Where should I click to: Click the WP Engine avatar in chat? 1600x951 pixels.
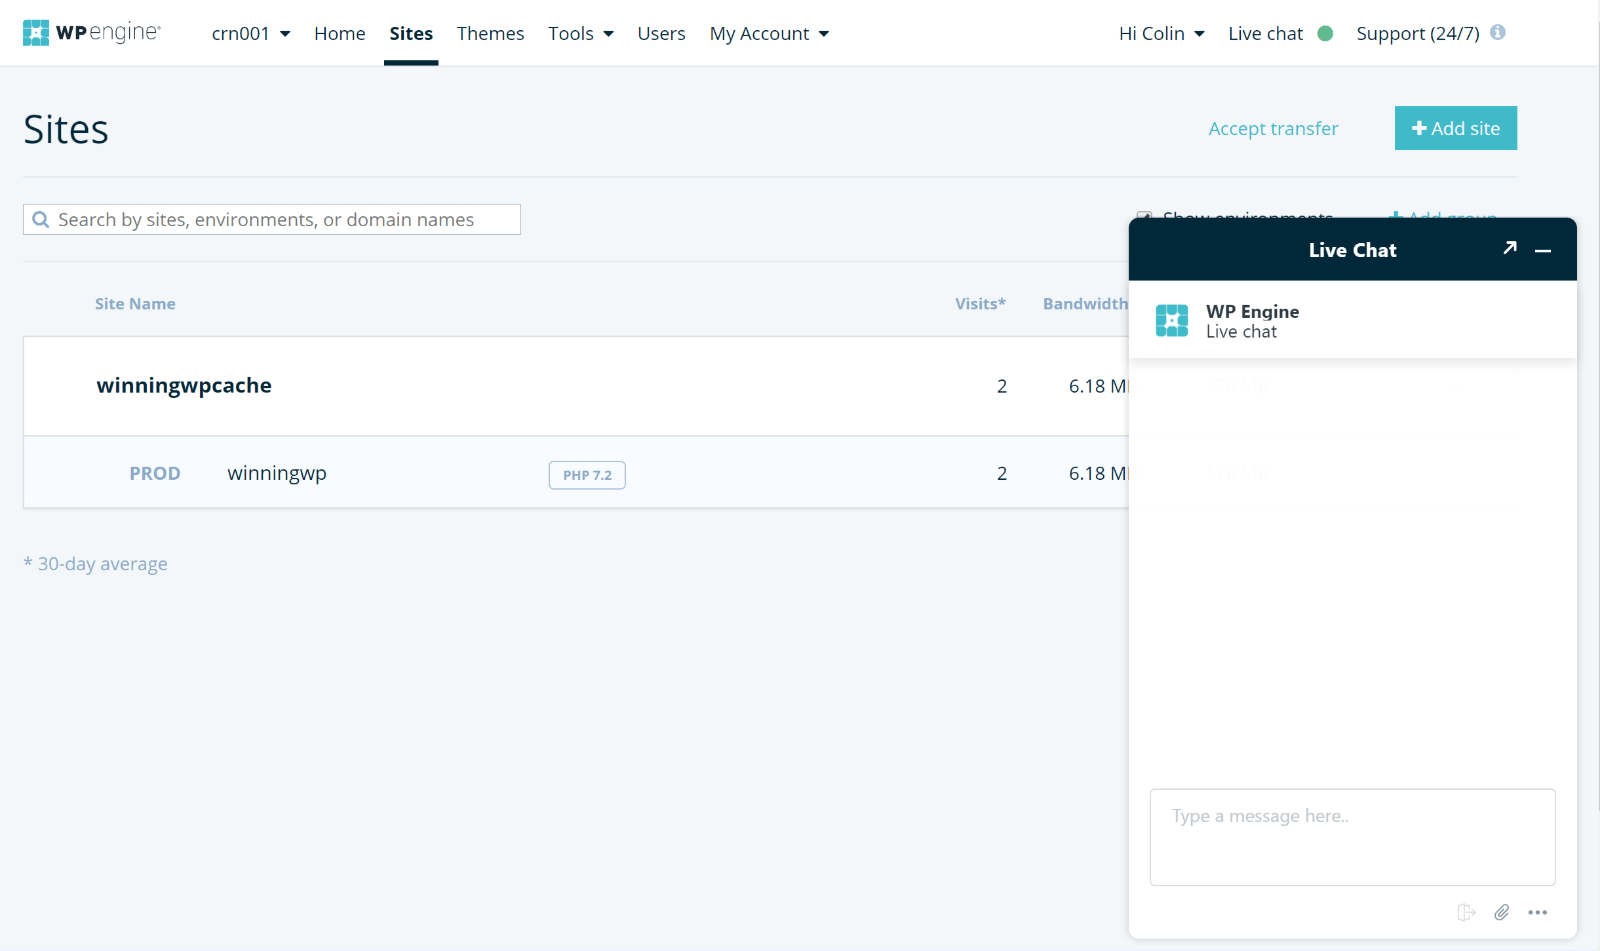1171,320
